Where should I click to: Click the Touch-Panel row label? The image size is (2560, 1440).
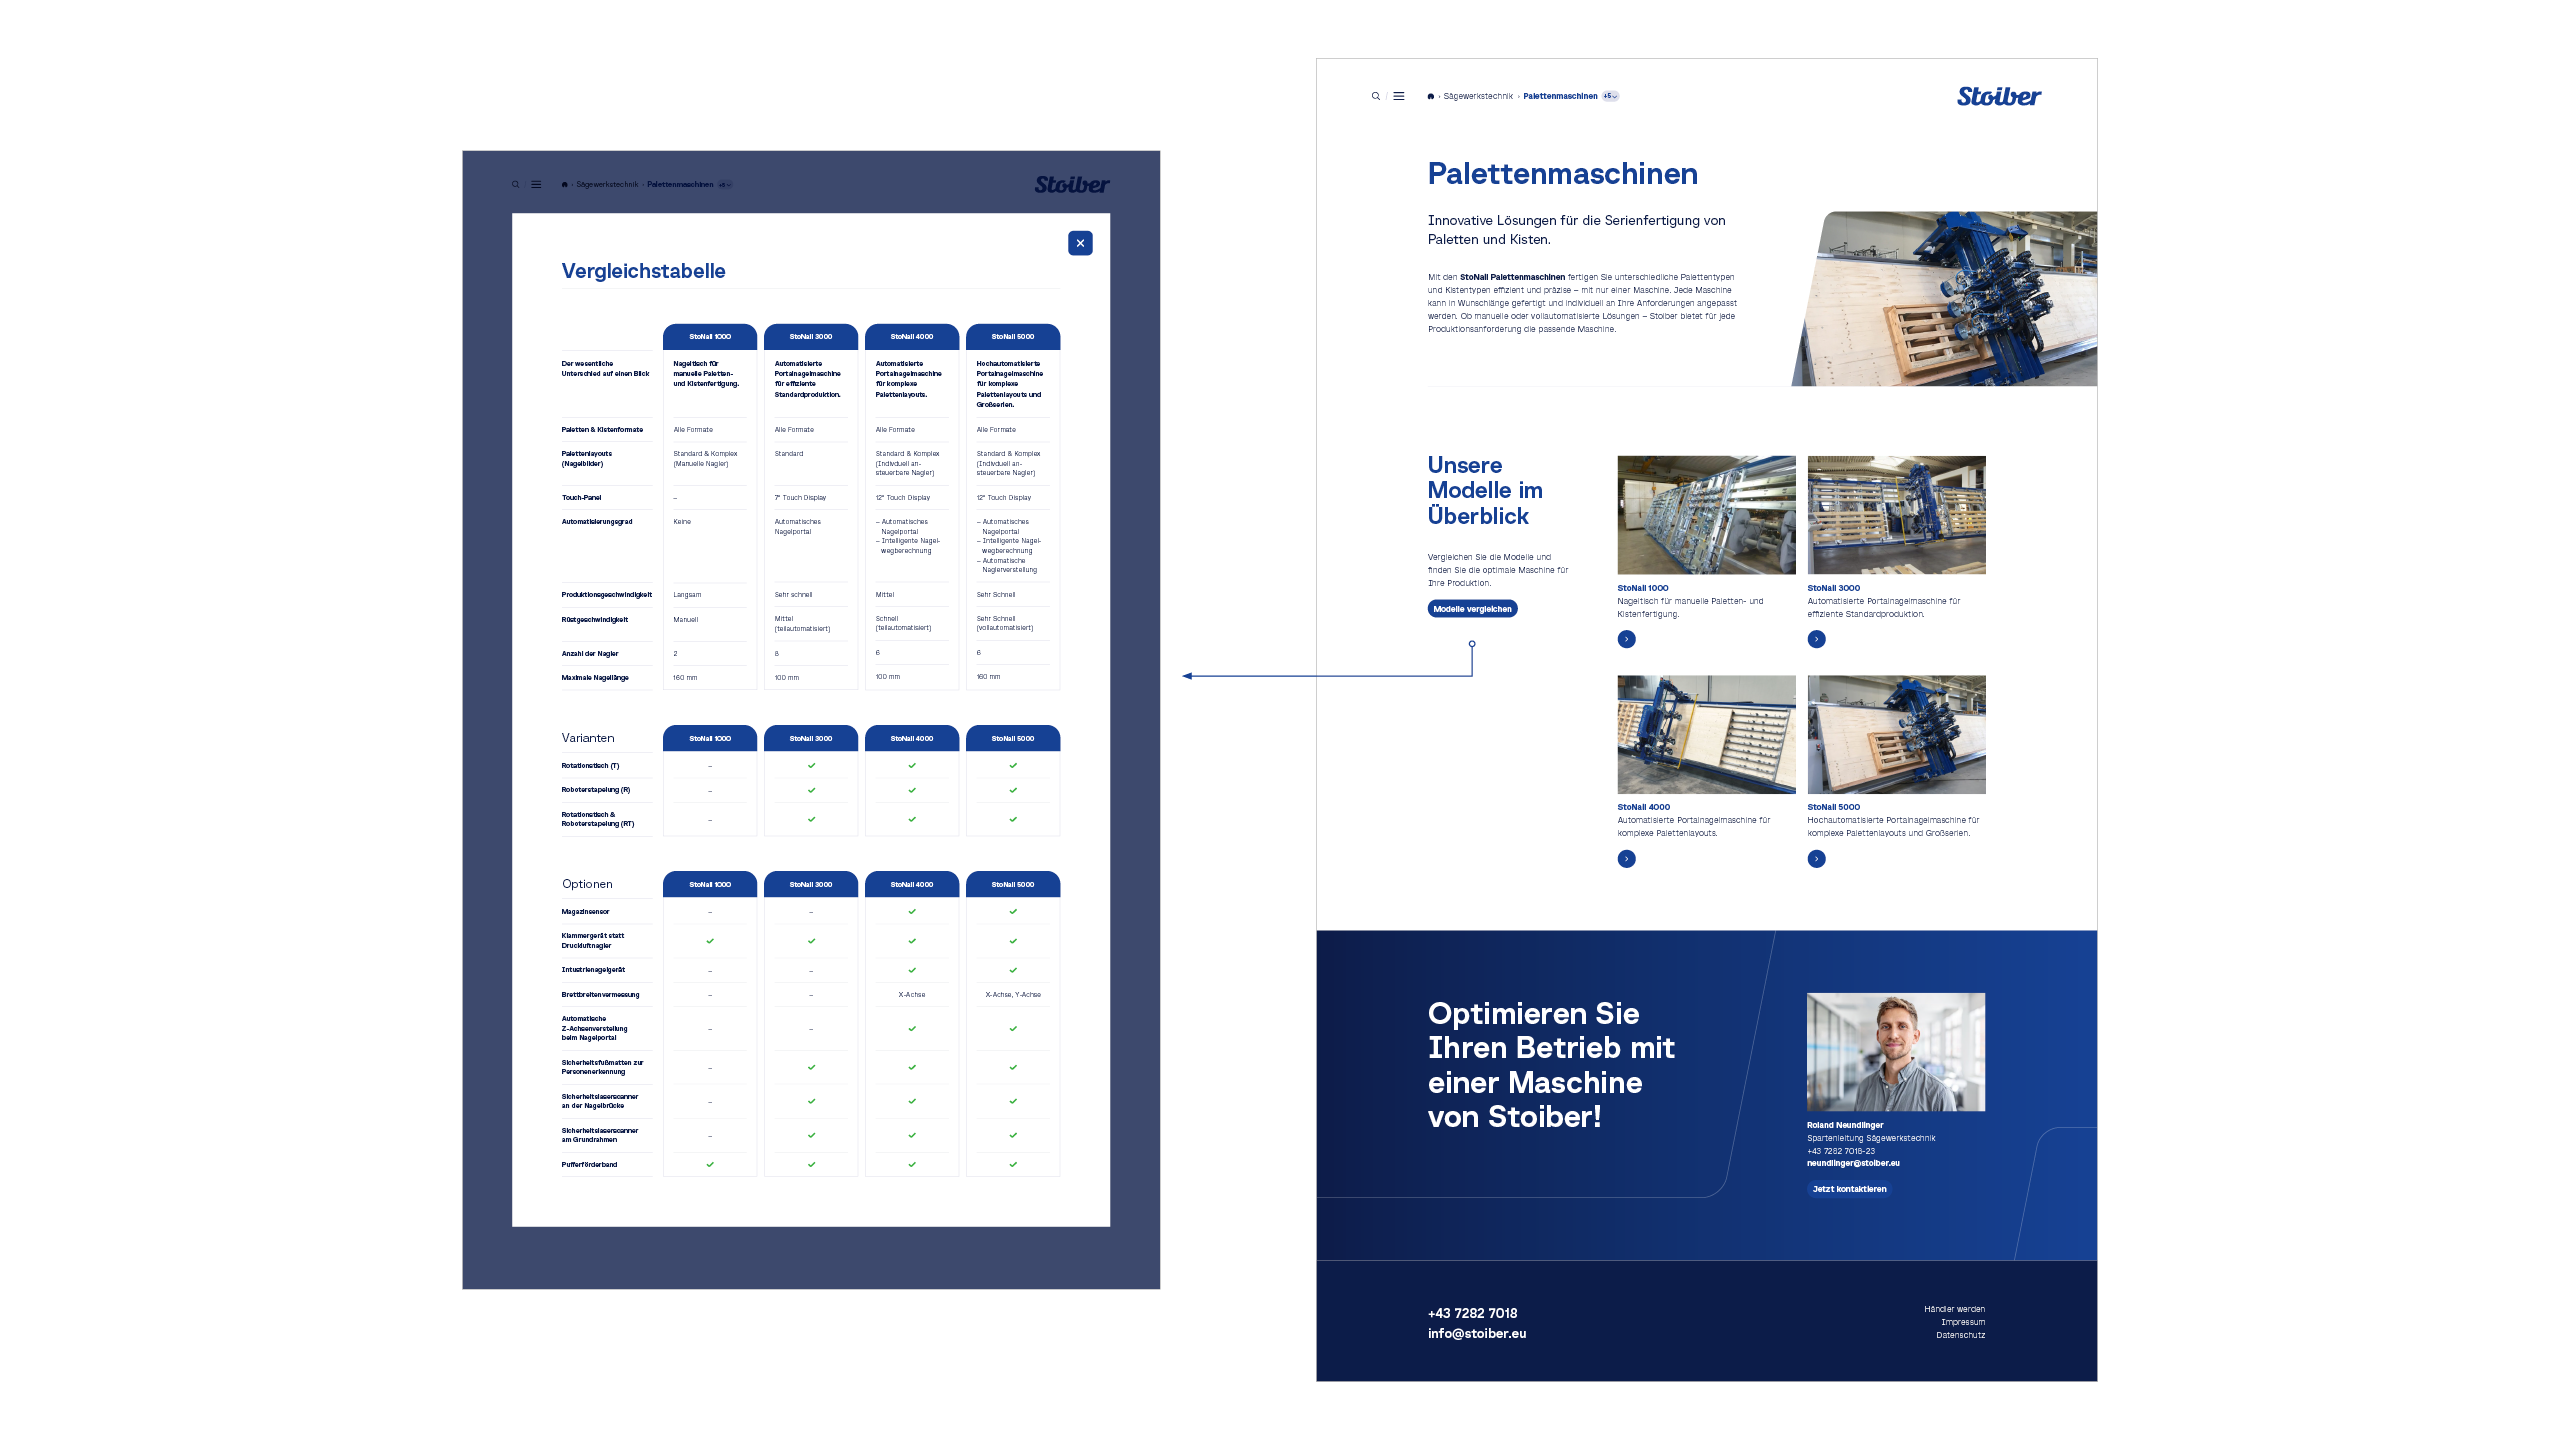click(x=581, y=498)
